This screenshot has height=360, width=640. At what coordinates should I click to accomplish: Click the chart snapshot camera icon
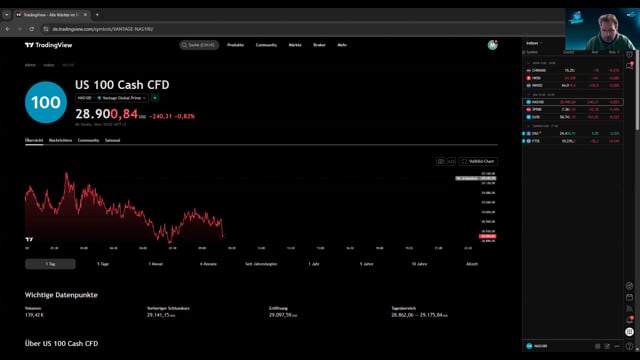coord(440,162)
